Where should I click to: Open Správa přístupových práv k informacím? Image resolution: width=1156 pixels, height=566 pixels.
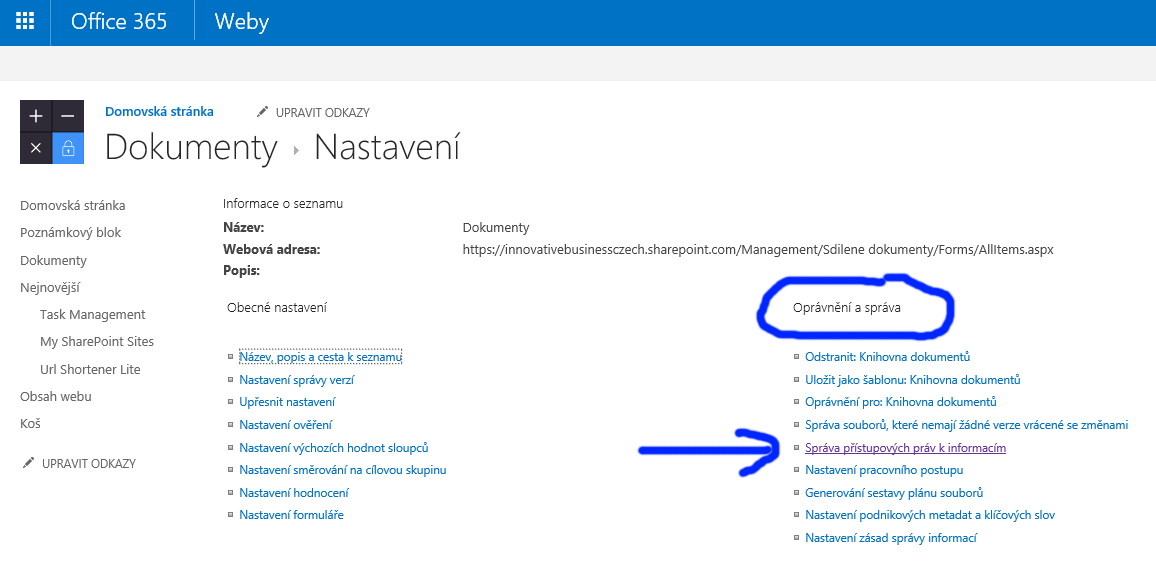click(x=905, y=447)
